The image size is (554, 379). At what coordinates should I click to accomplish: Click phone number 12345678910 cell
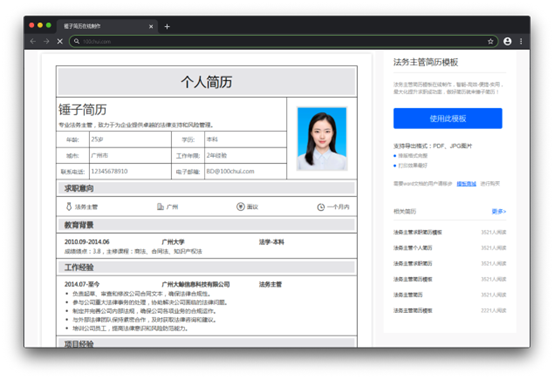click(x=130, y=171)
